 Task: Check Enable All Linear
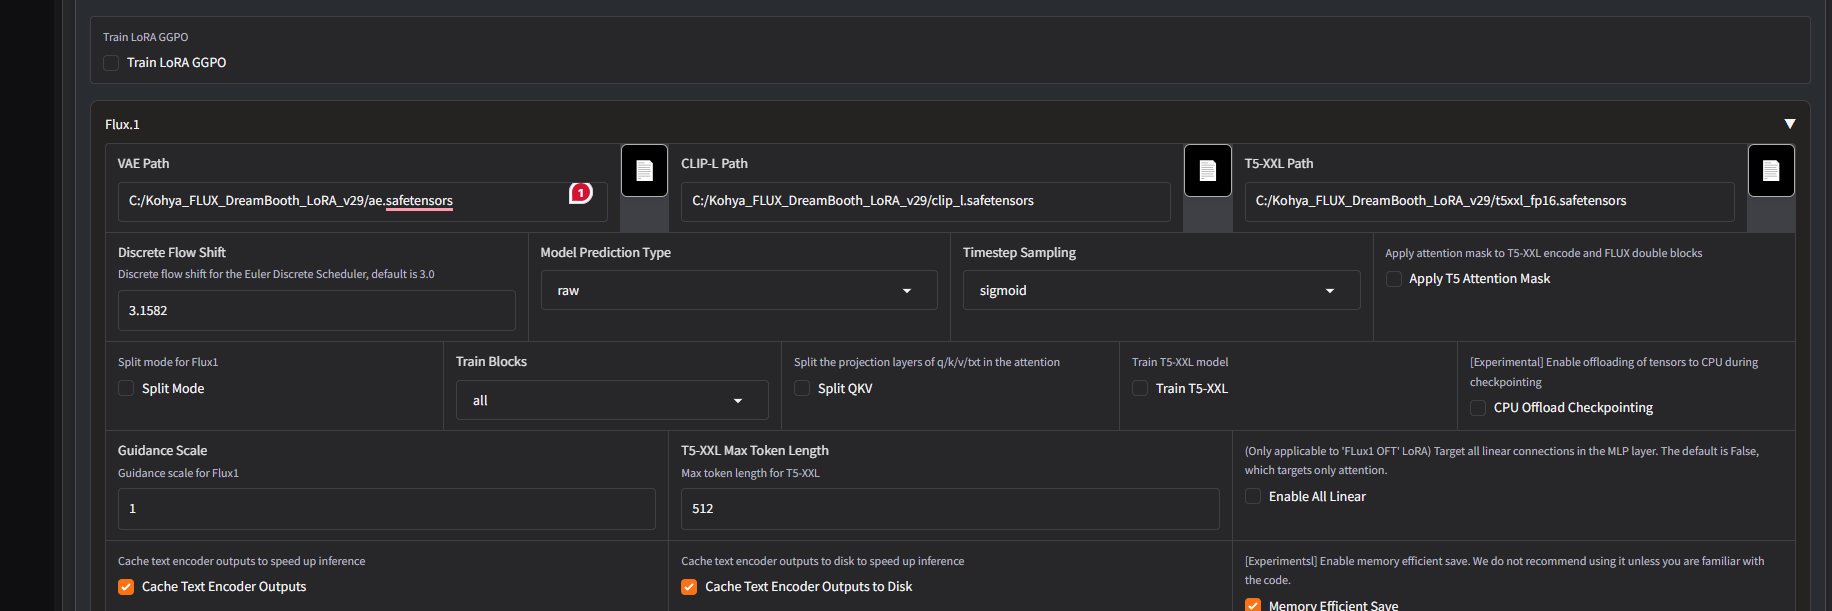pyautogui.click(x=1253, y=497)
